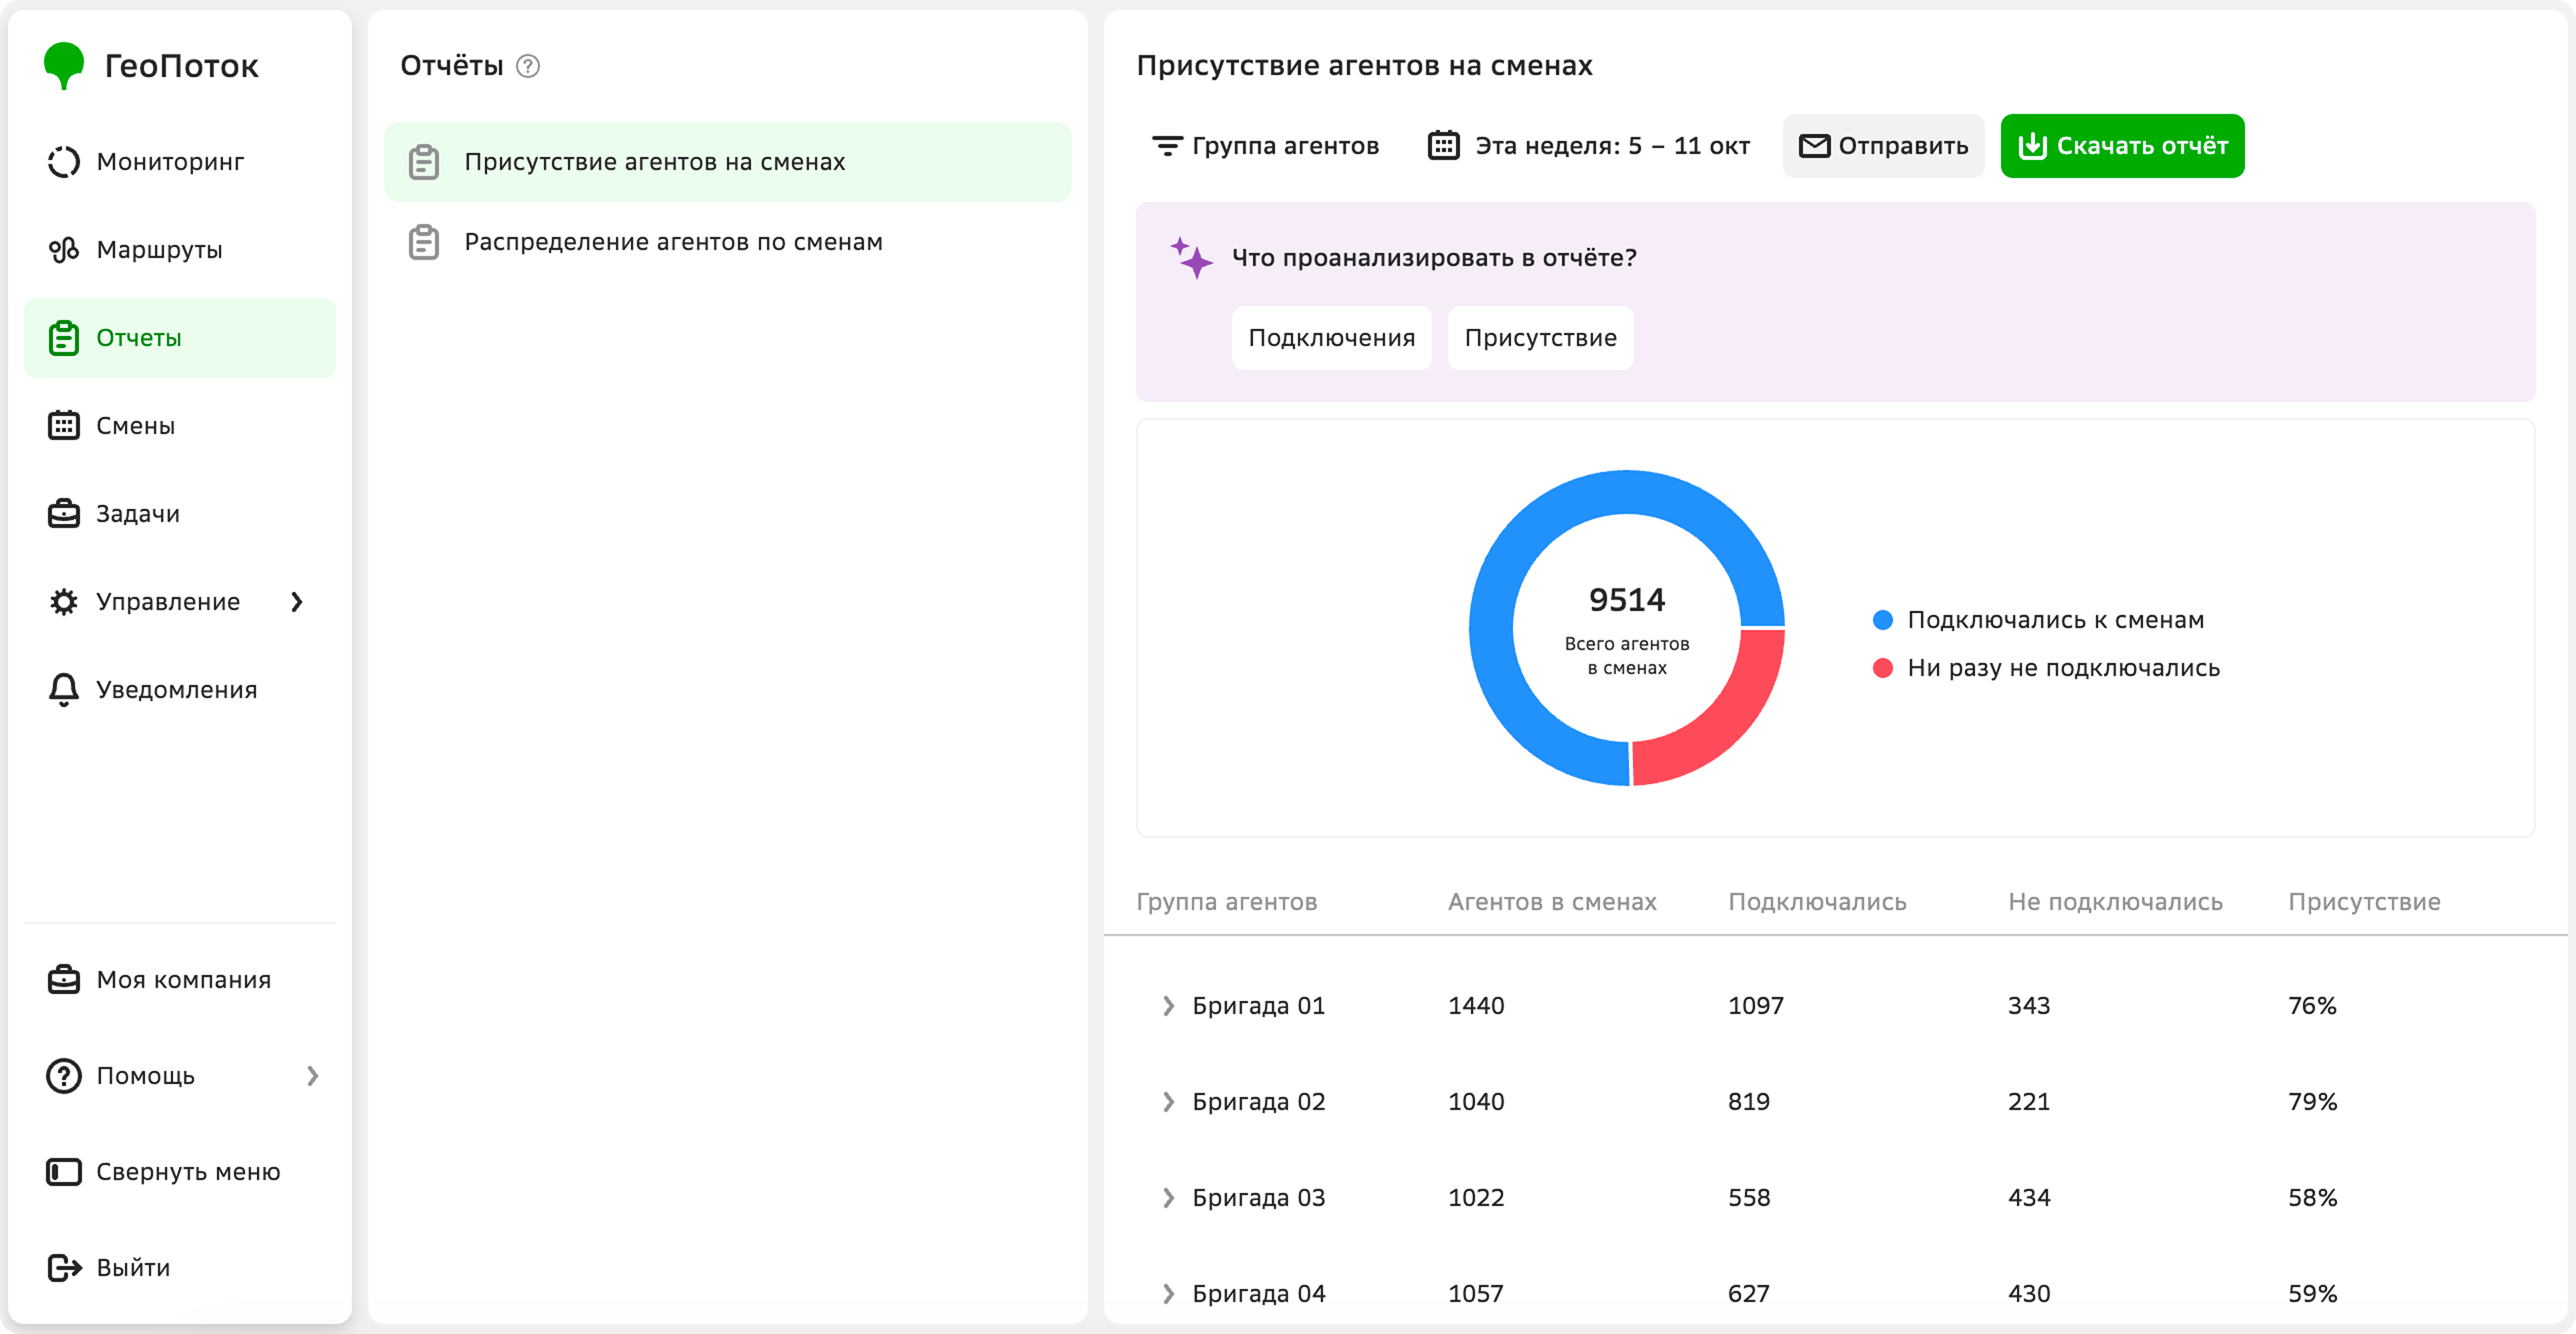This screenshot has height=1334, width=2576.
Task: Click red Ни разу не подключались legend dot
Action: click(1882, 668)
